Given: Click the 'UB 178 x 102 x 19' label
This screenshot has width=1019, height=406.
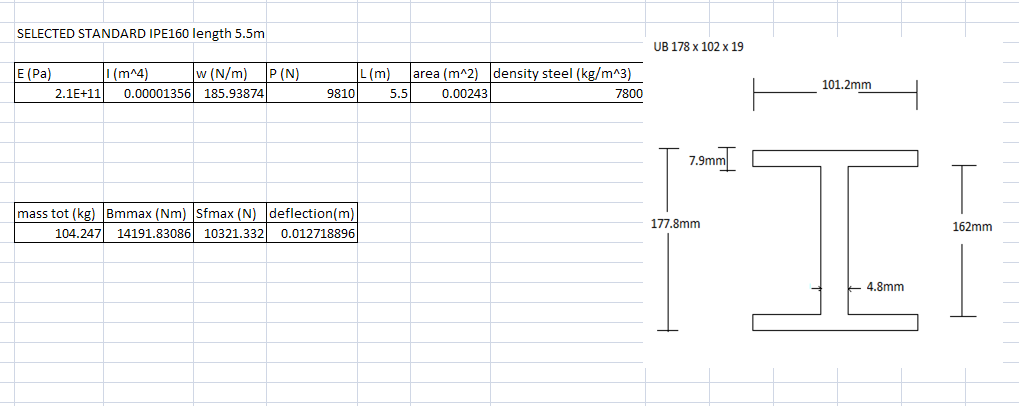Looking at the screenshot, I should [697, 48].
